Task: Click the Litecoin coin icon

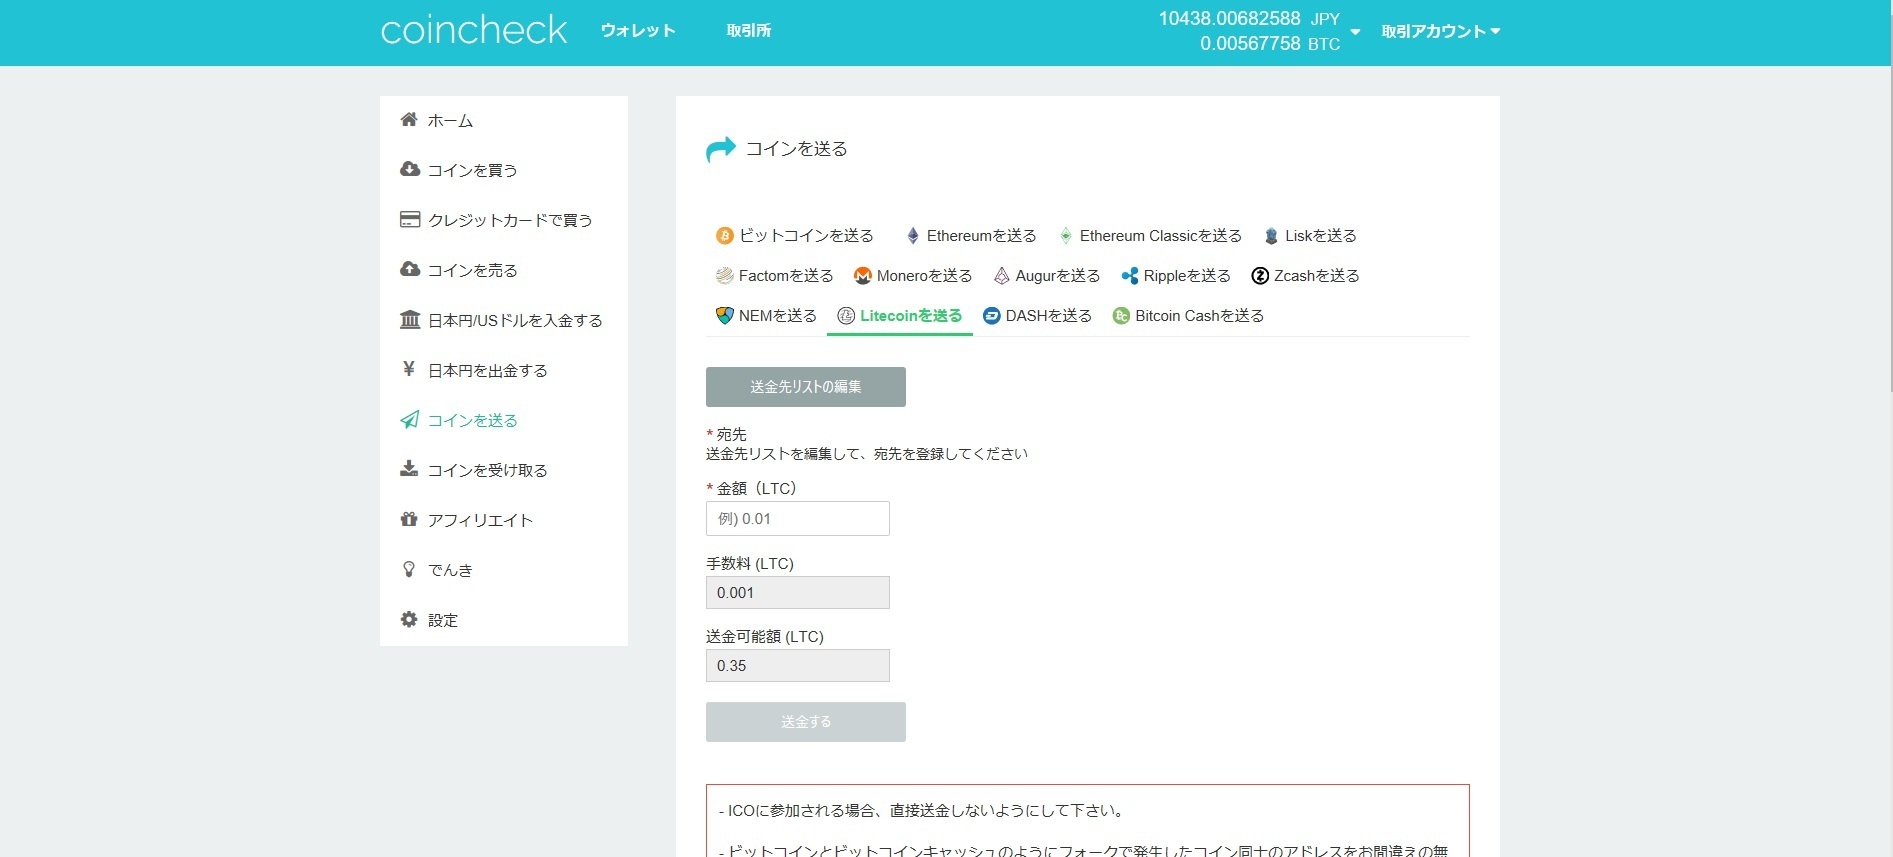Action: tap(846, 316)
